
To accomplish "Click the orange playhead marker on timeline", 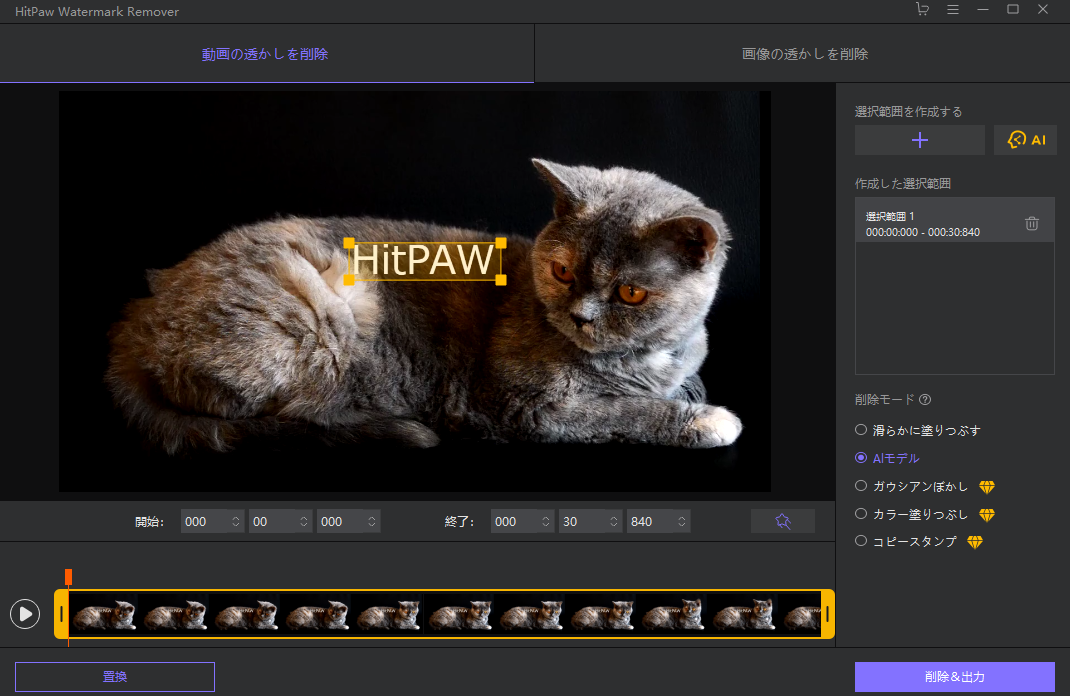I will point(68,577).
